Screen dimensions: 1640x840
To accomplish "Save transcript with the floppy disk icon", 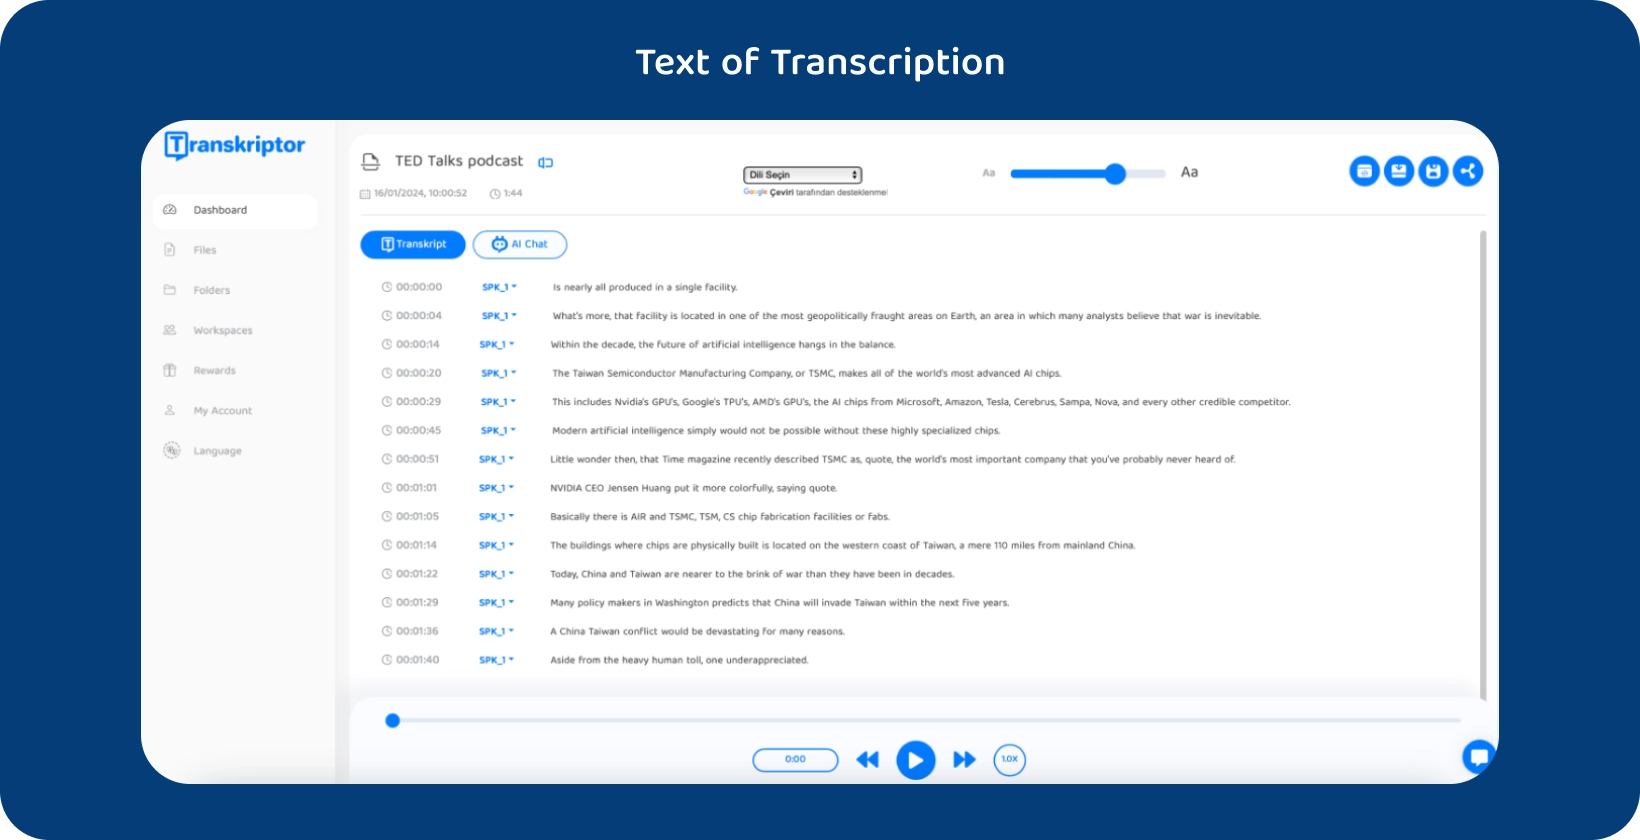I will tap(1433, 172).
